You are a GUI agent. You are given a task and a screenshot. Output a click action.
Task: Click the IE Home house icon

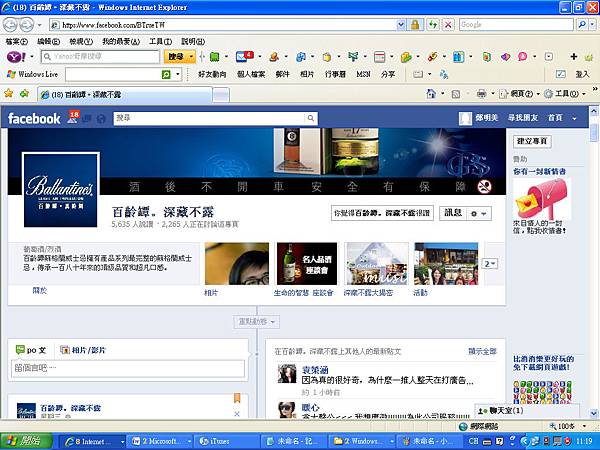coord(431,93)
